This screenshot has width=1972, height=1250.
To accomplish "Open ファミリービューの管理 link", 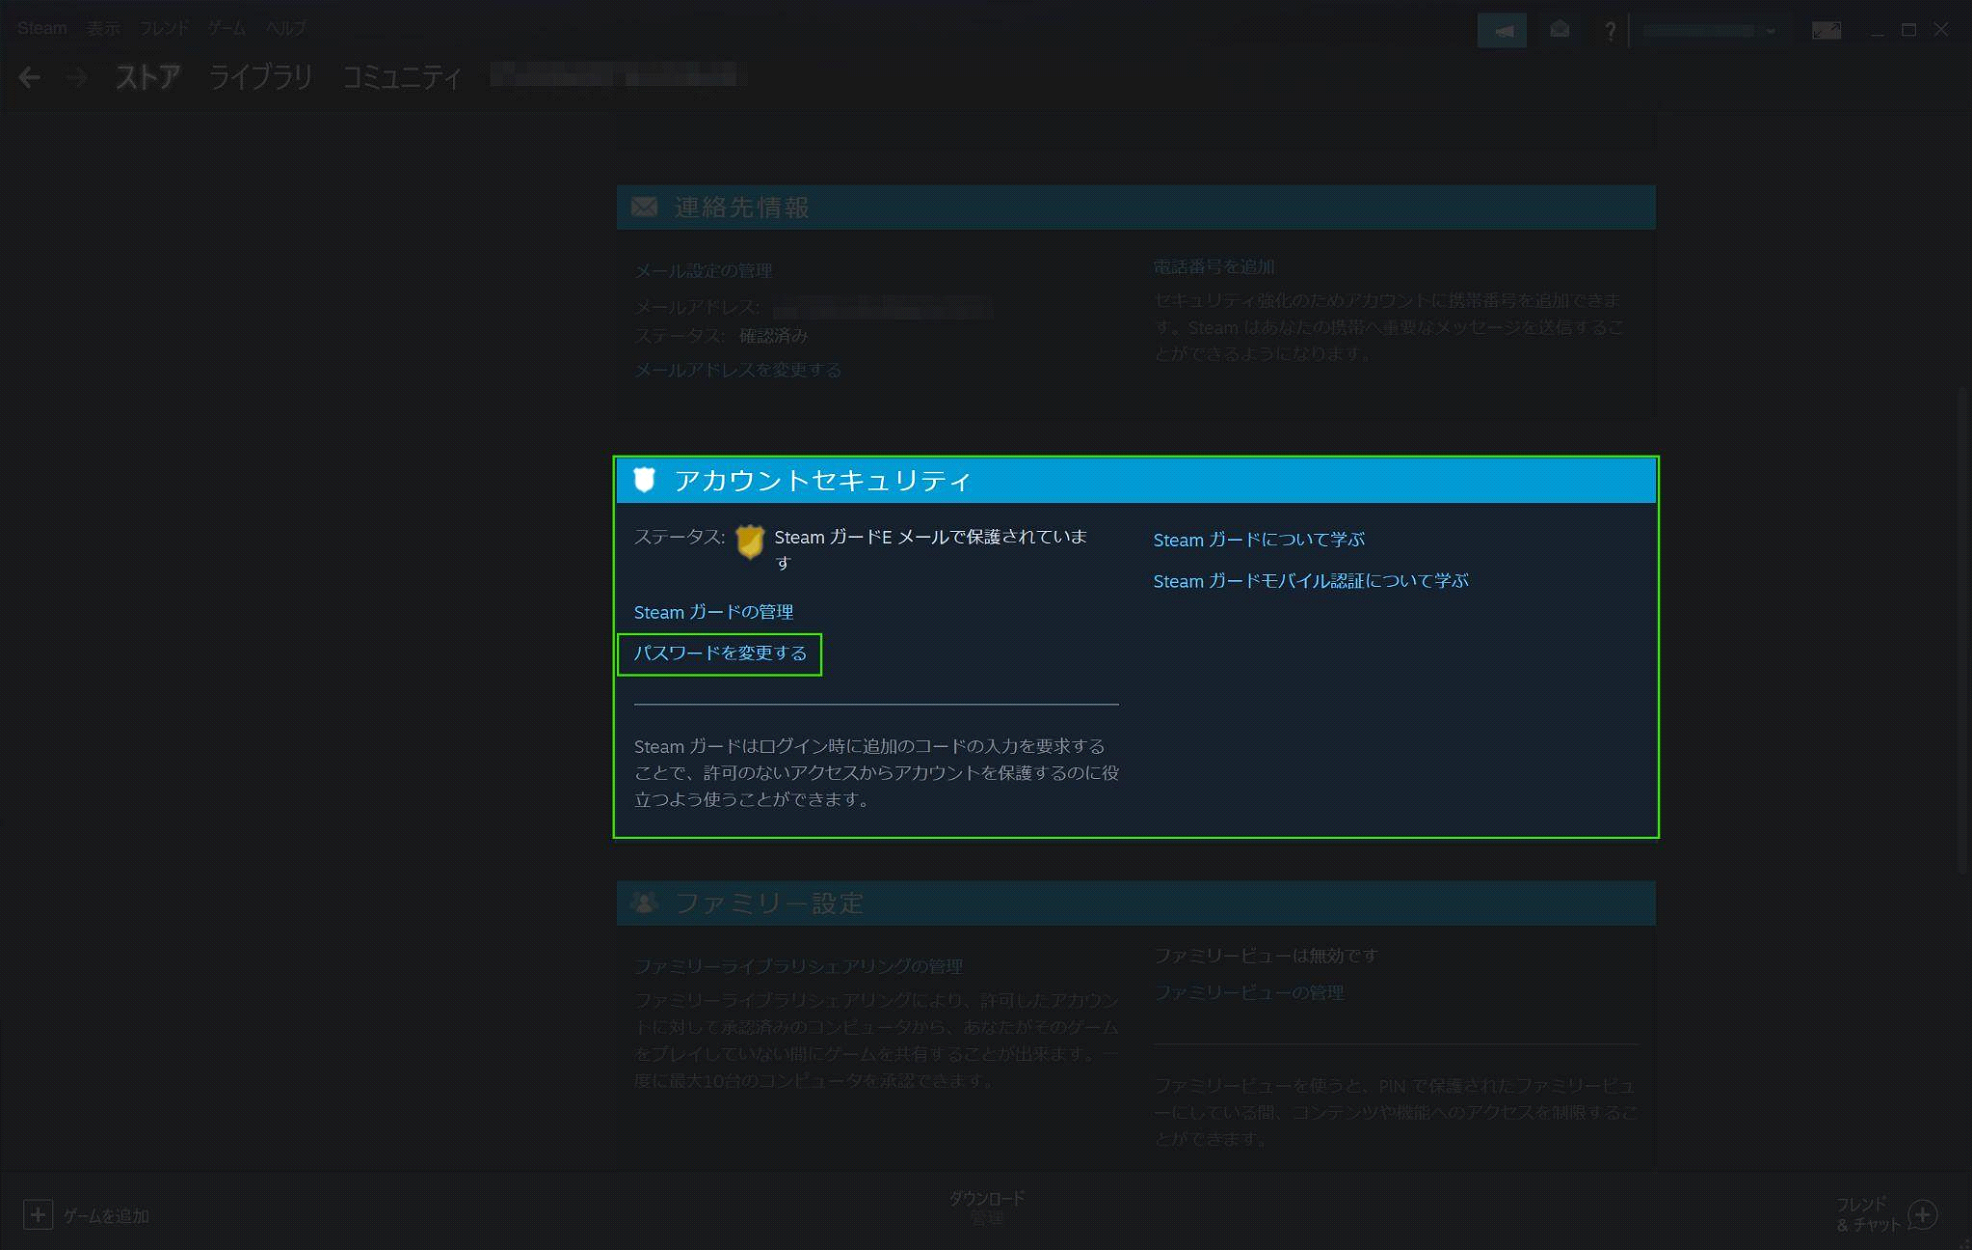I will [x=1248, y=992].
